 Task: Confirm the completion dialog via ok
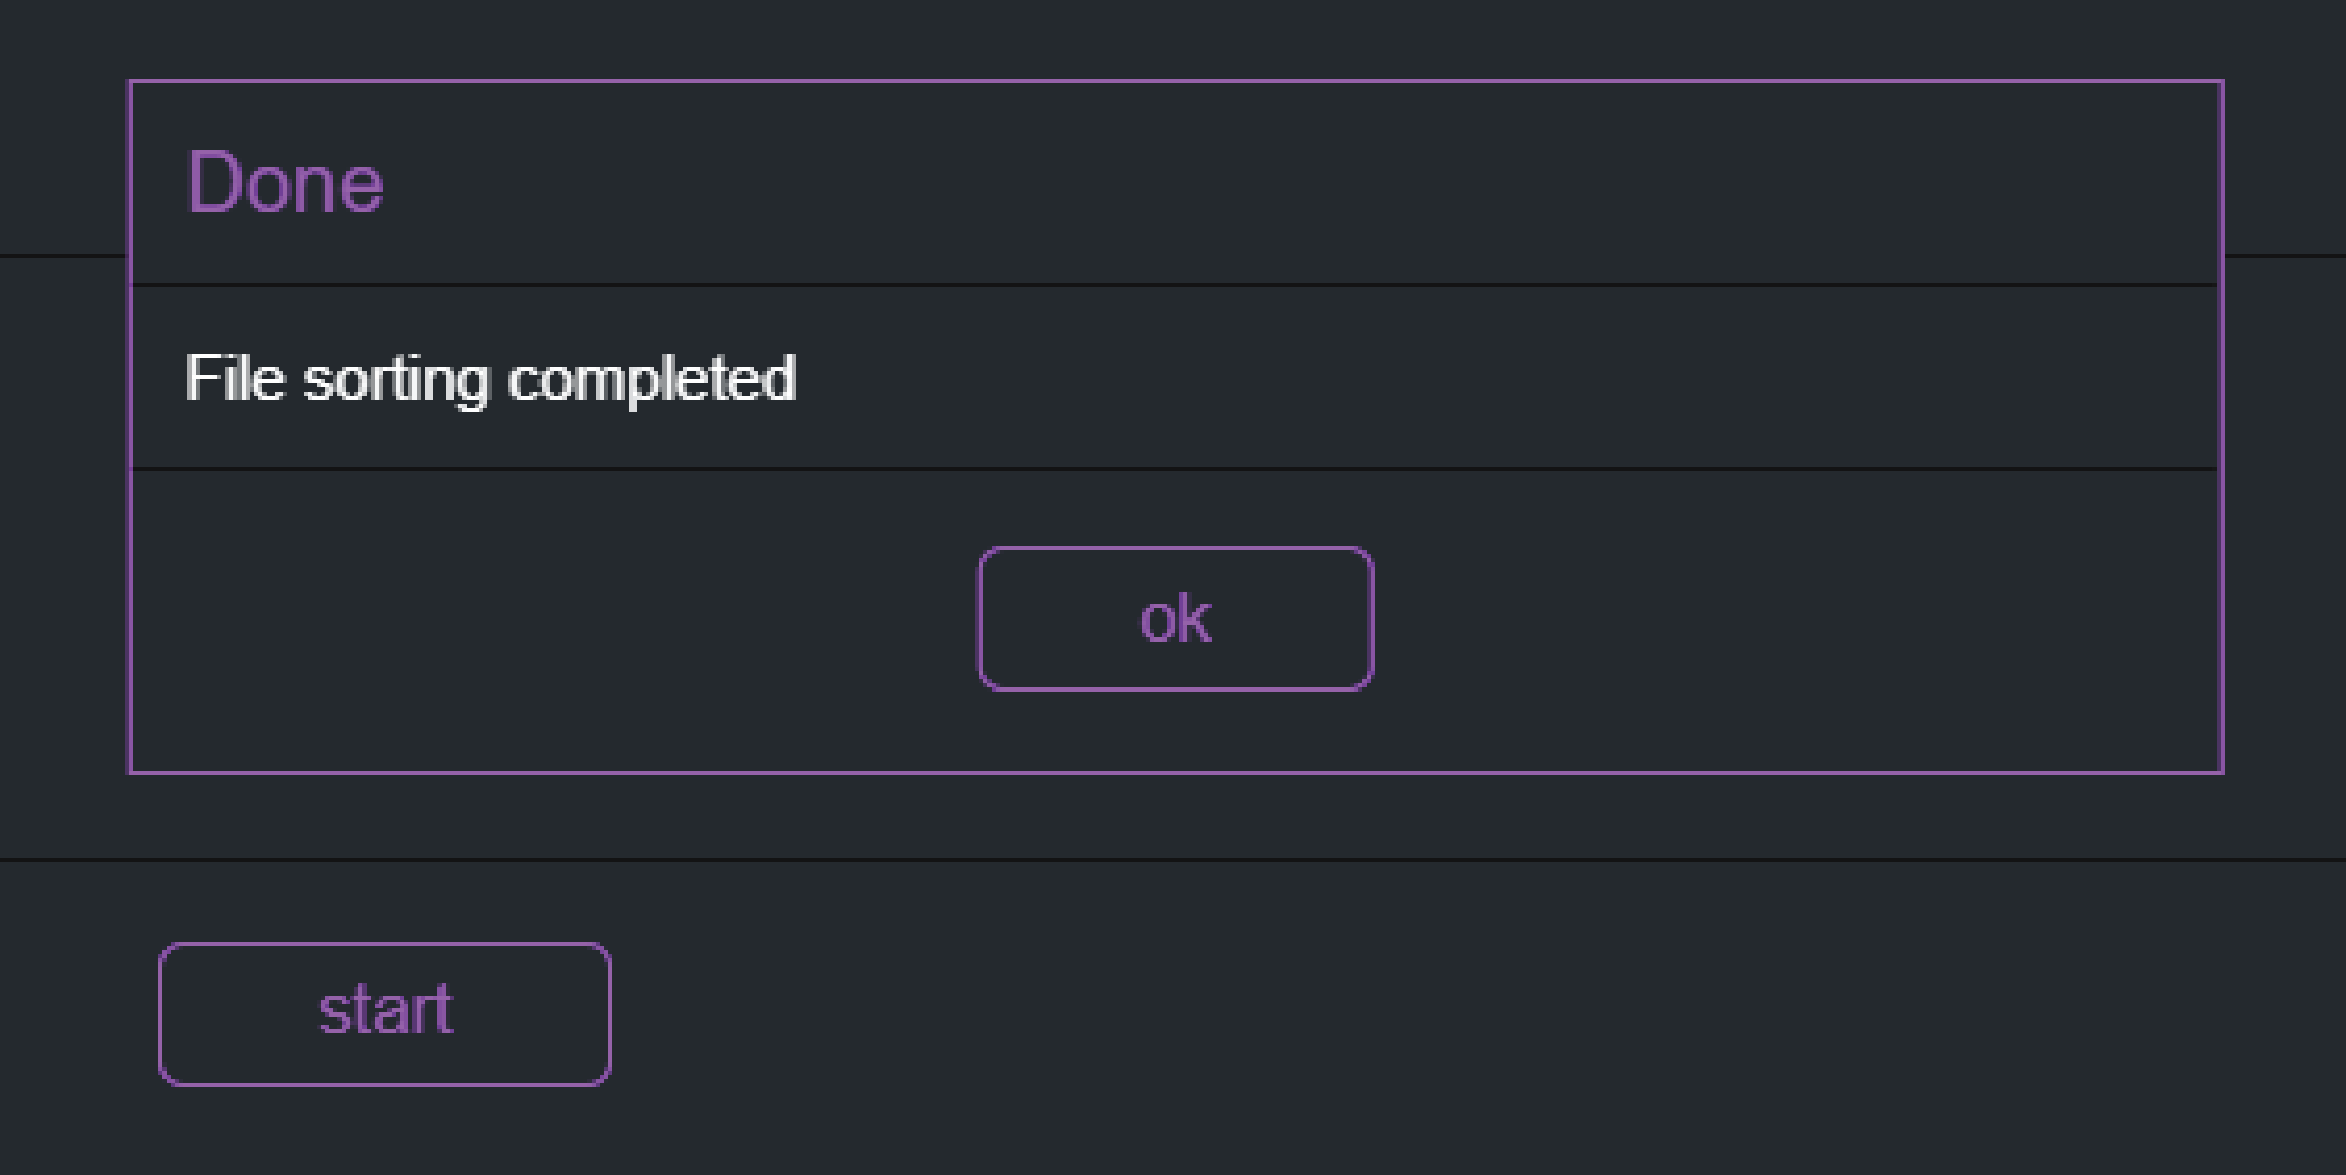point(1175,619)
